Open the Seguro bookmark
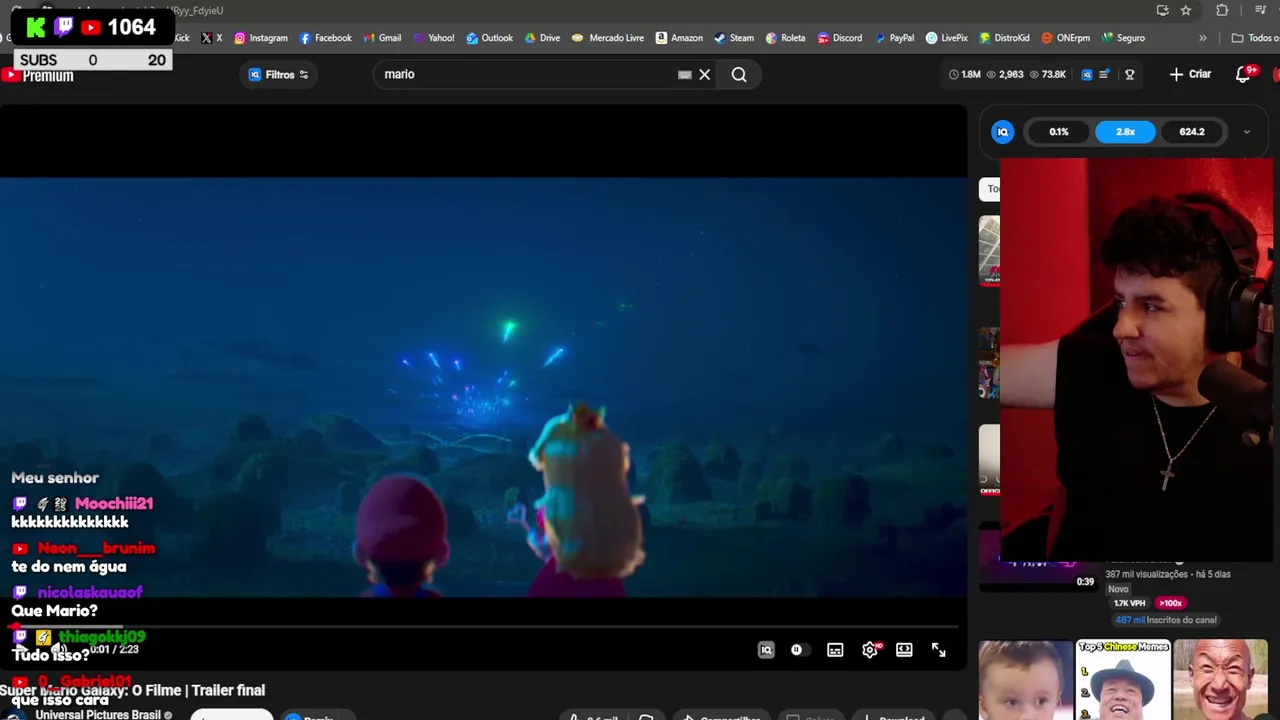 (x=1123, y=38)
